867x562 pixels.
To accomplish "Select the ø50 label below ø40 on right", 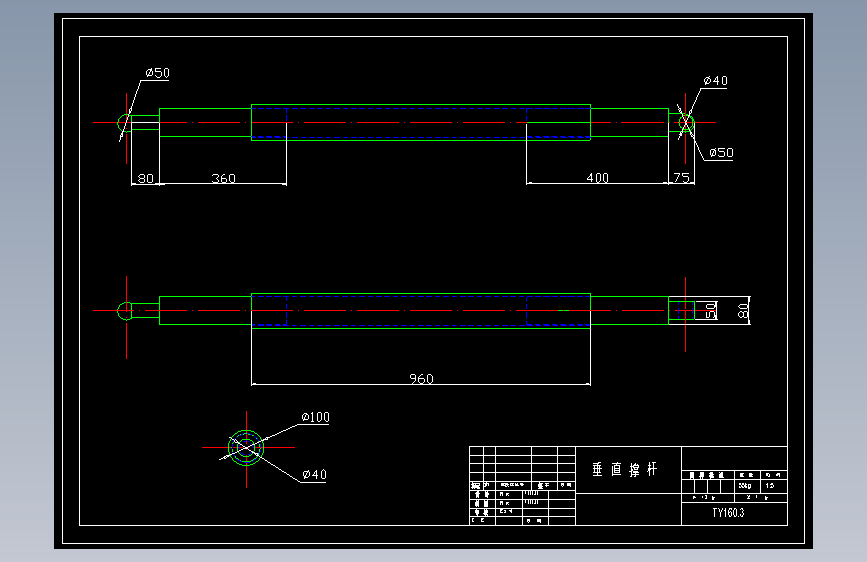I will coord(721,153).
